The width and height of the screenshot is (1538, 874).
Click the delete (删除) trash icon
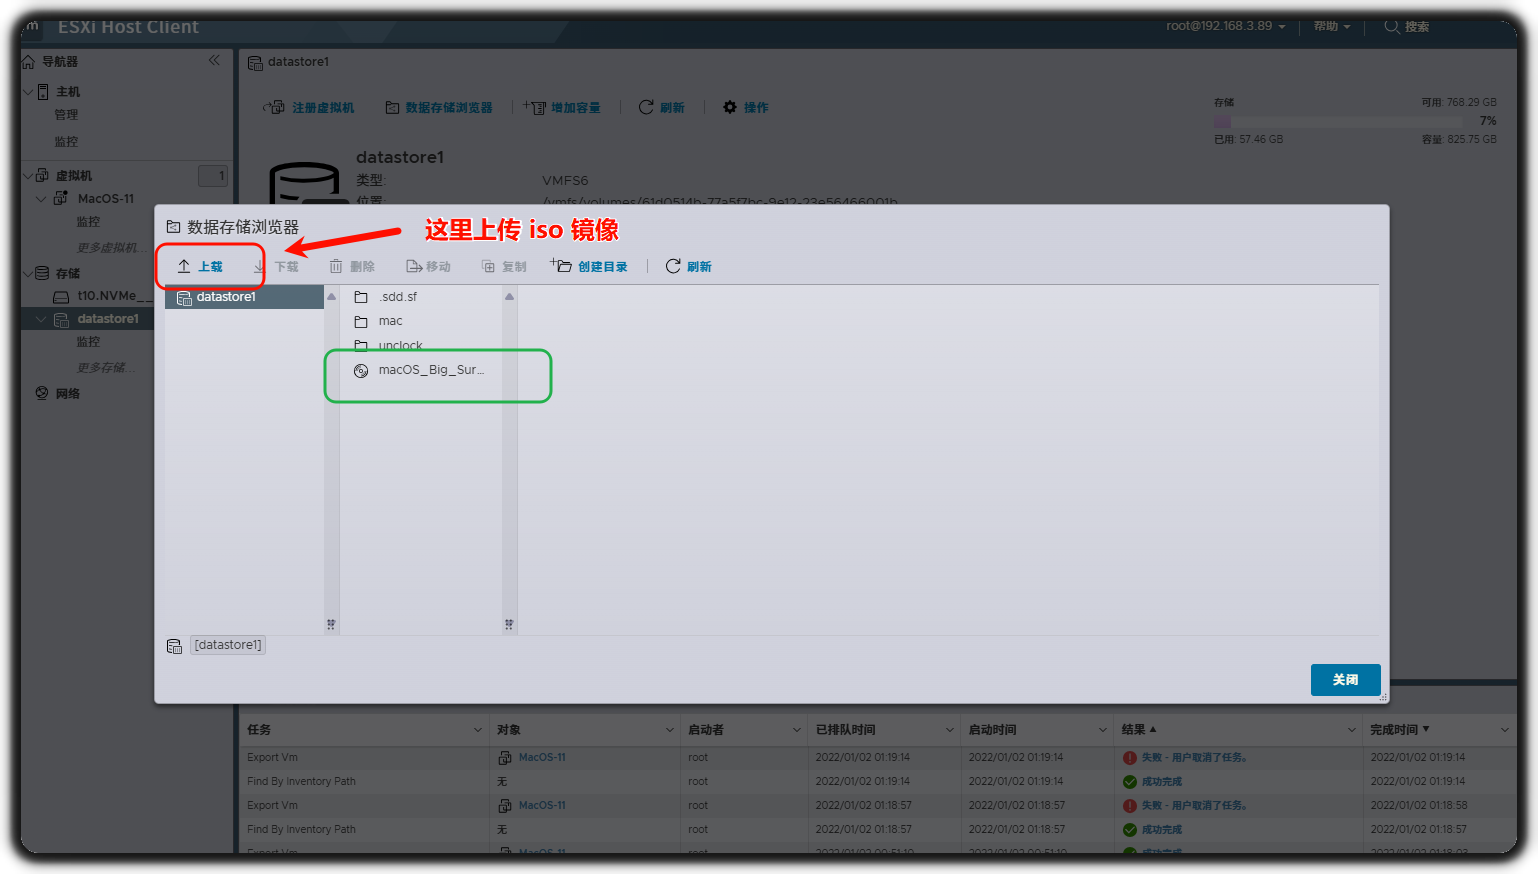click(x=336, y=267)
